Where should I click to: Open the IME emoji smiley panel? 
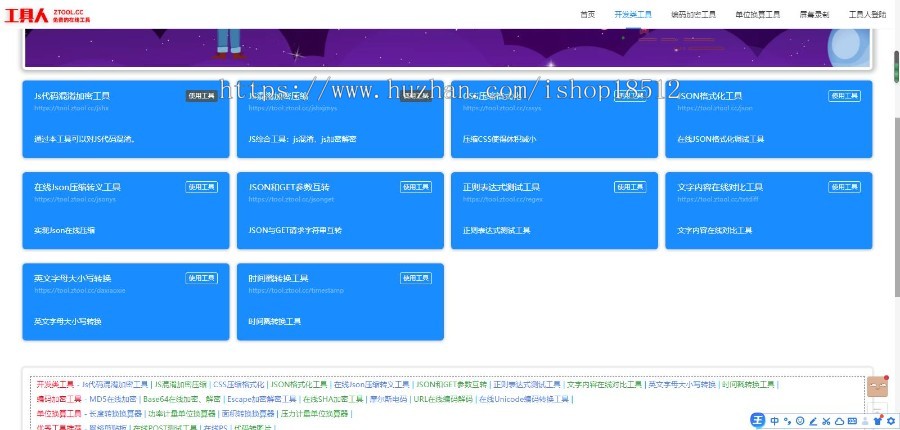(800, 421)
